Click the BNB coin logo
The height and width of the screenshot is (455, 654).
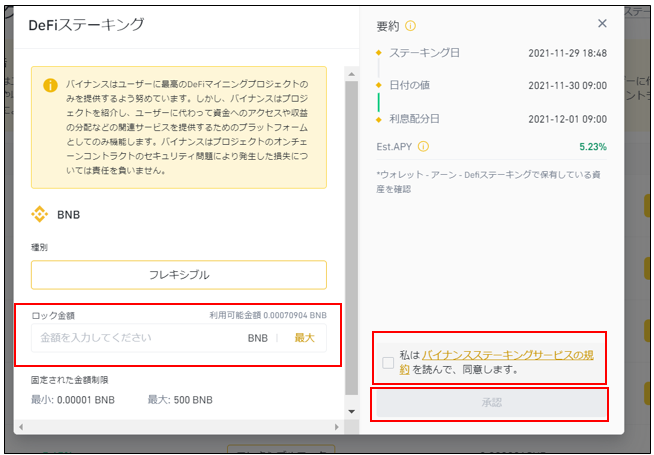[x=40, y=214]
